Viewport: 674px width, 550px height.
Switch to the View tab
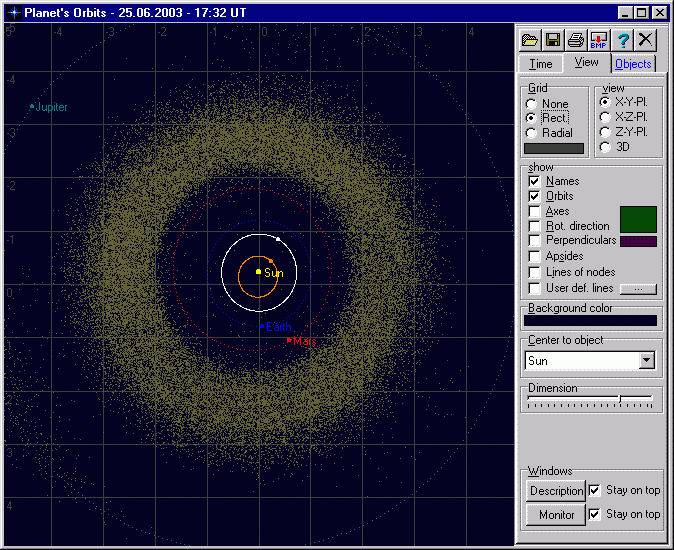click(586, 62)
